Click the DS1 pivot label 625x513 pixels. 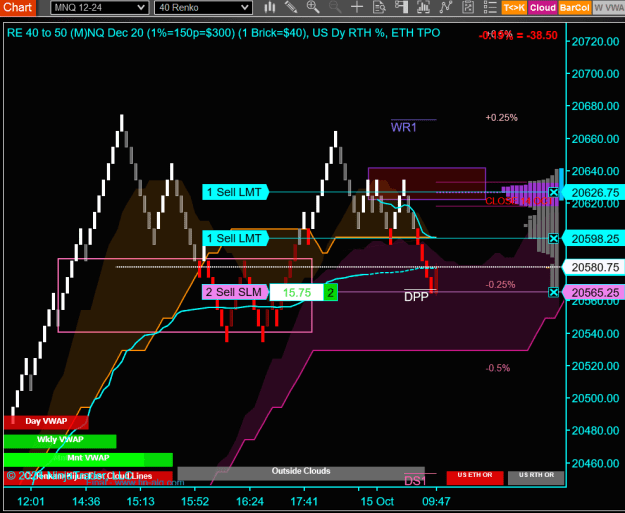(x=415, y=480)
